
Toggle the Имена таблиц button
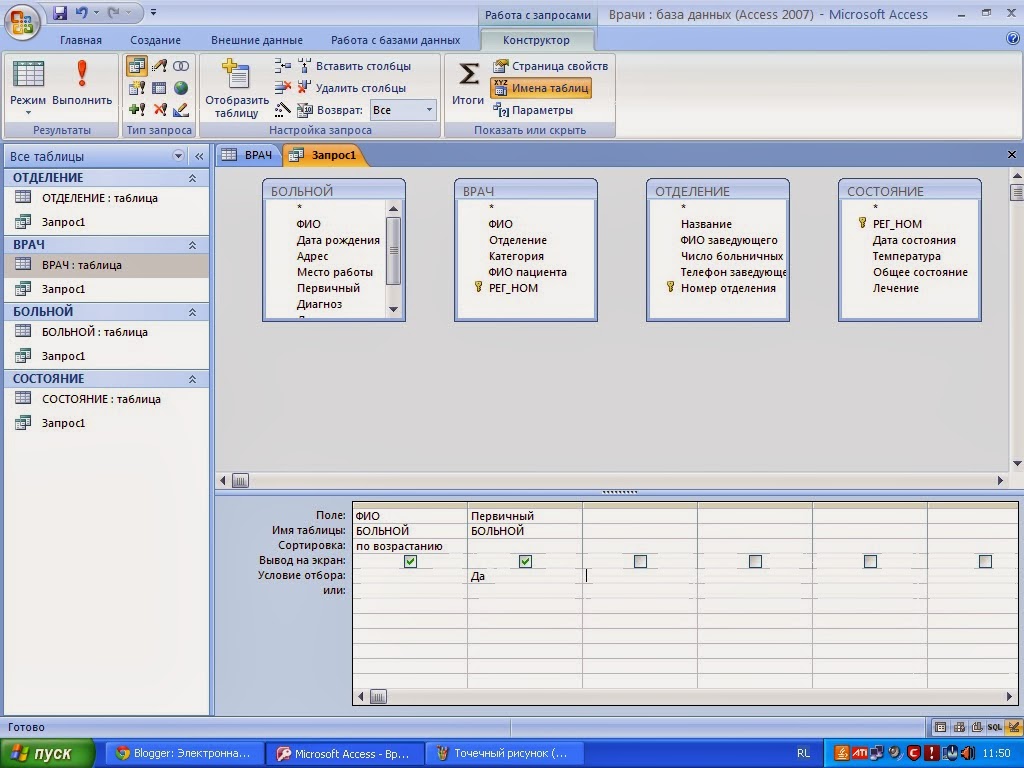click(541, 88)
